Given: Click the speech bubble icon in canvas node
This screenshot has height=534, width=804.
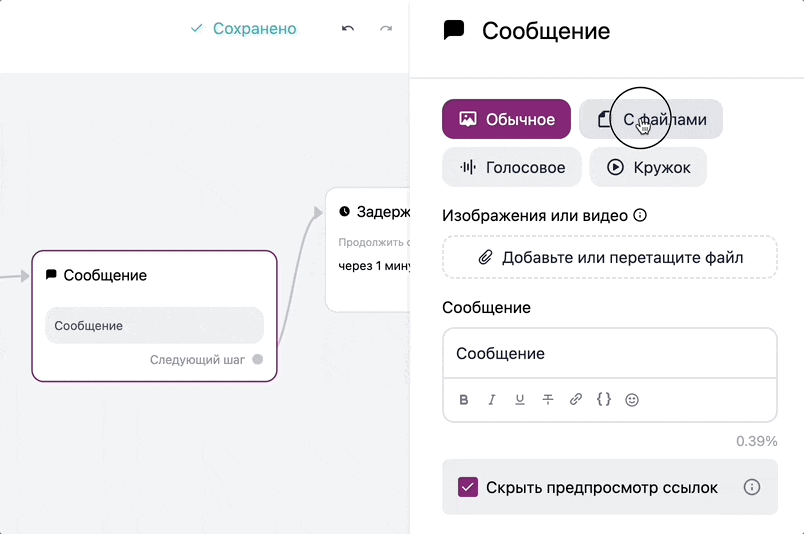Looking at the screenshot, I should coord(51,275).
